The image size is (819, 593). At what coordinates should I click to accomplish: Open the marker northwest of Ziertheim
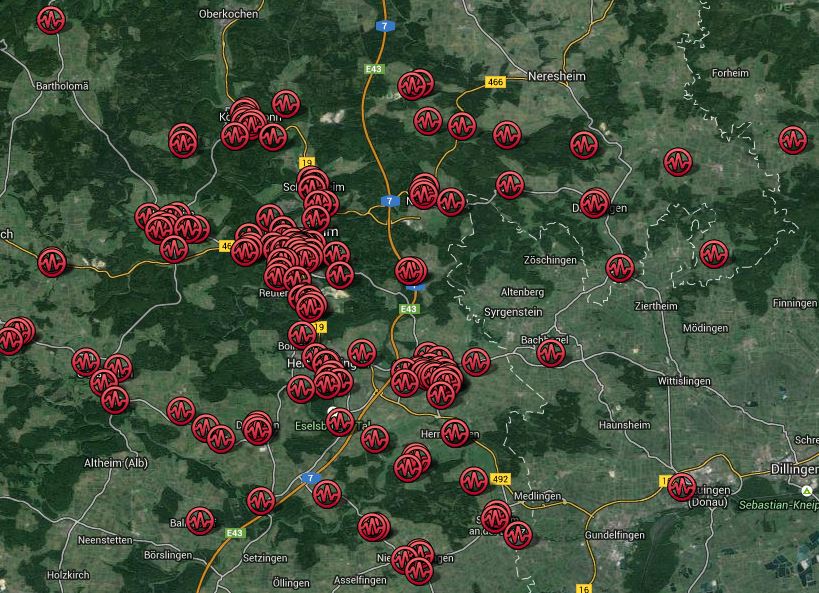click(620, 268)
